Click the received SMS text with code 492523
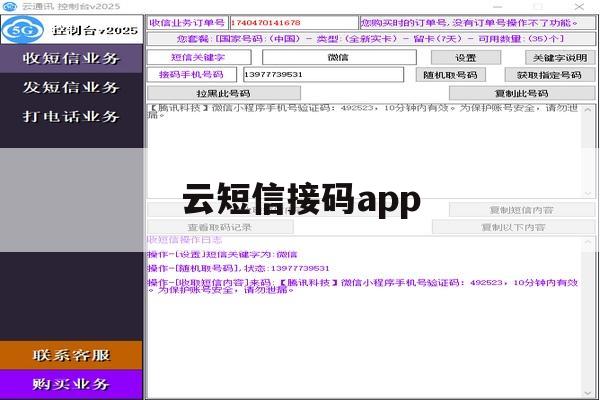The height and width of the screenshot is (400, 600). click(363, 111)
